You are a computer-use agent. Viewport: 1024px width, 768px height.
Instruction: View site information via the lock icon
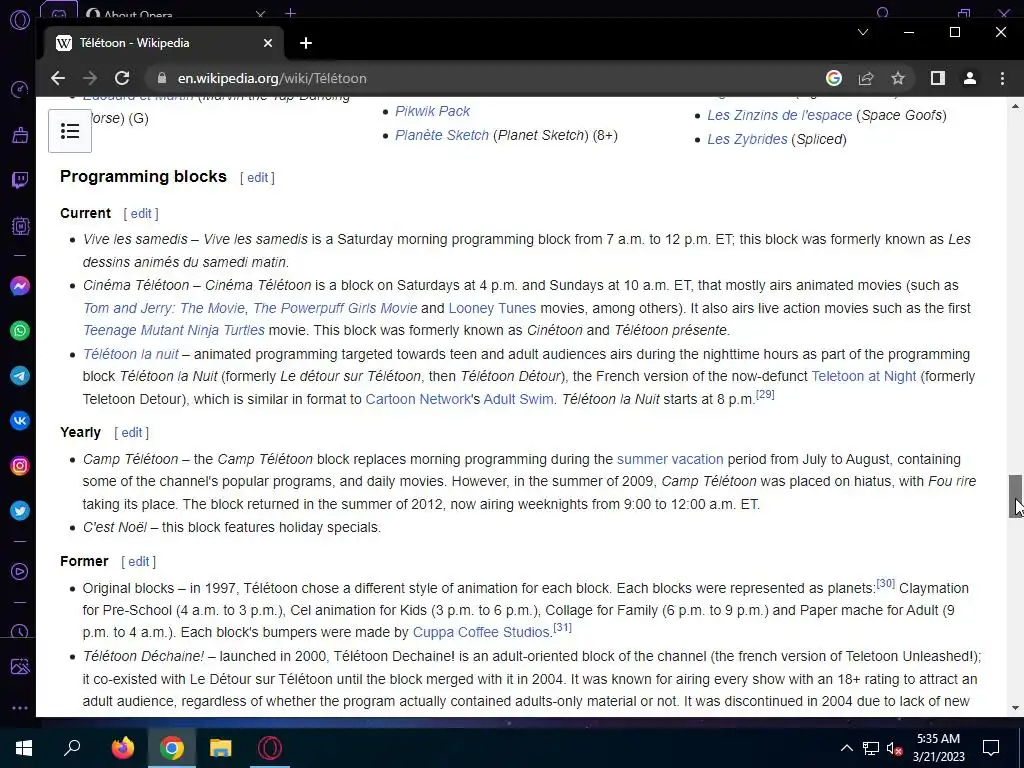(x=161, y=78)
